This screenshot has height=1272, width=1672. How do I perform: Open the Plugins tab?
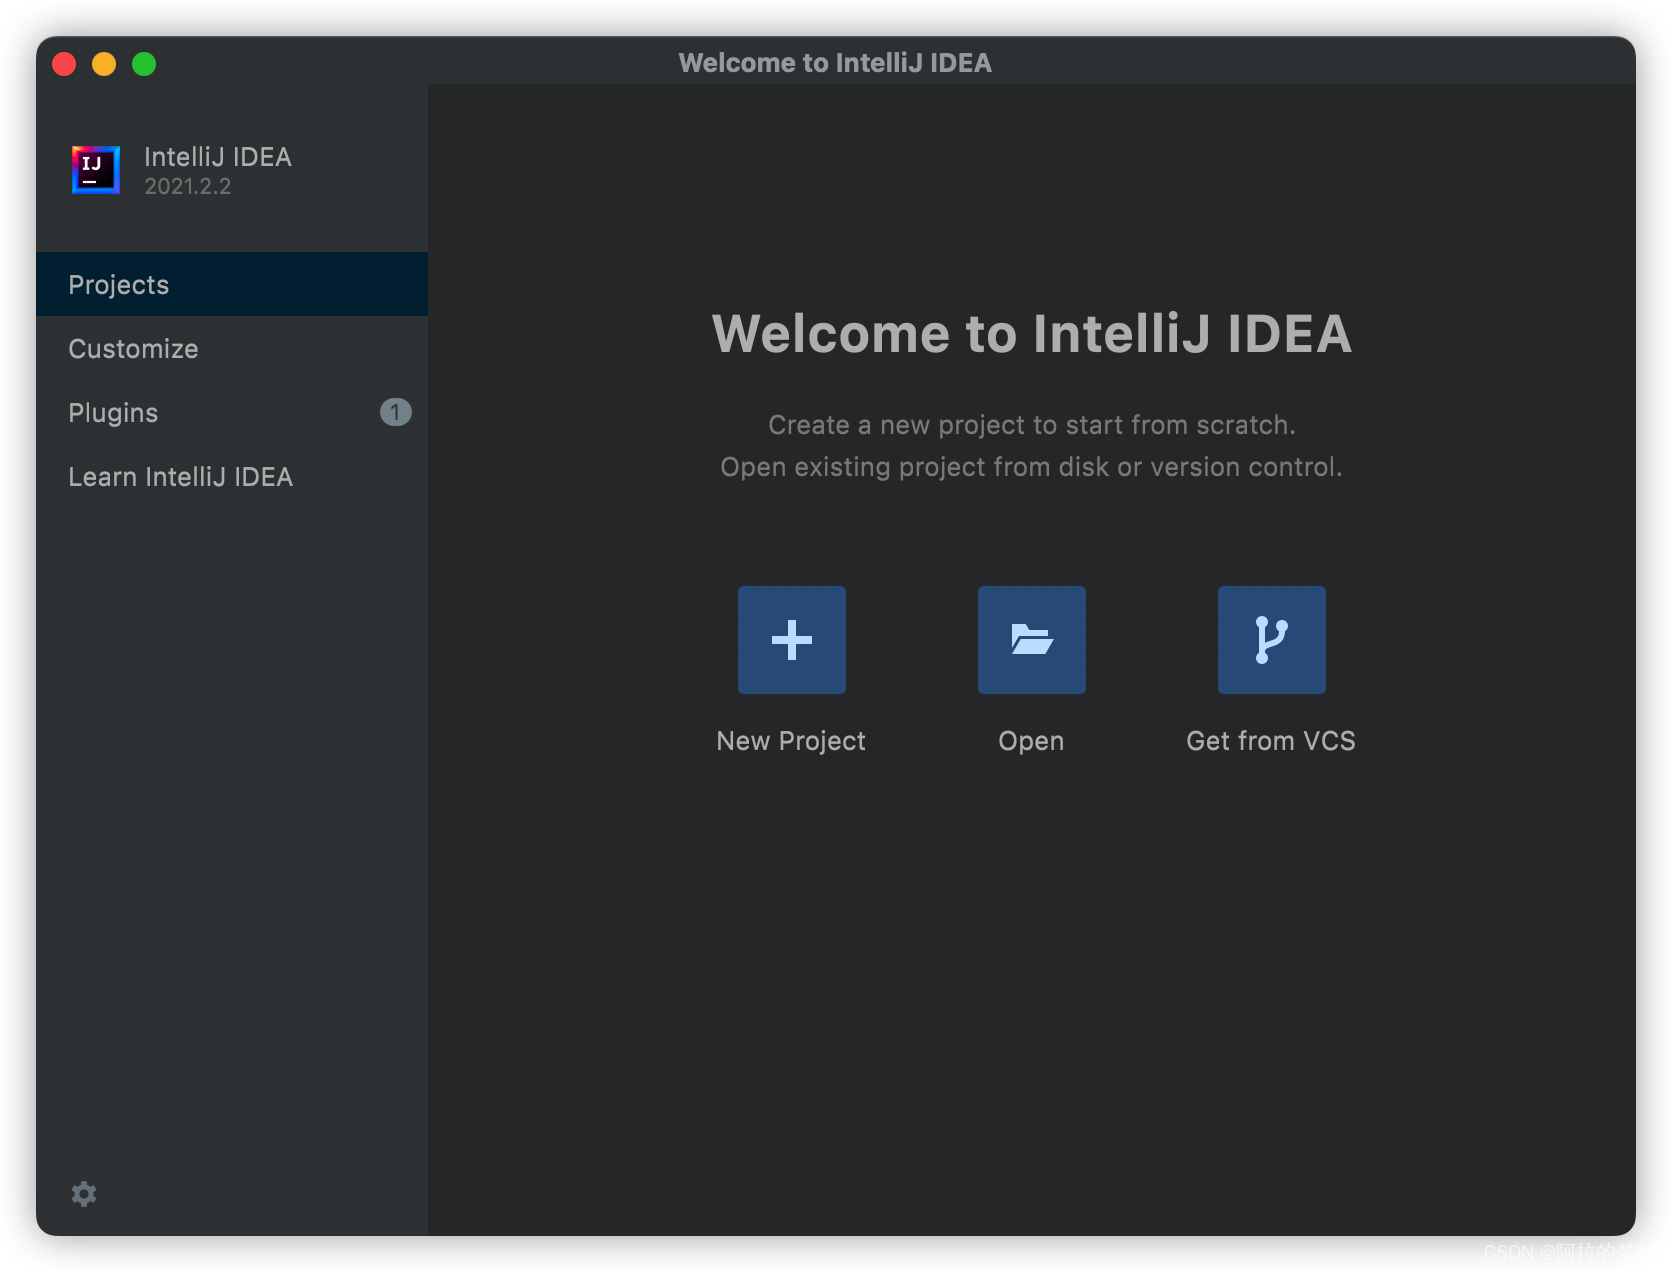(232, 412)
